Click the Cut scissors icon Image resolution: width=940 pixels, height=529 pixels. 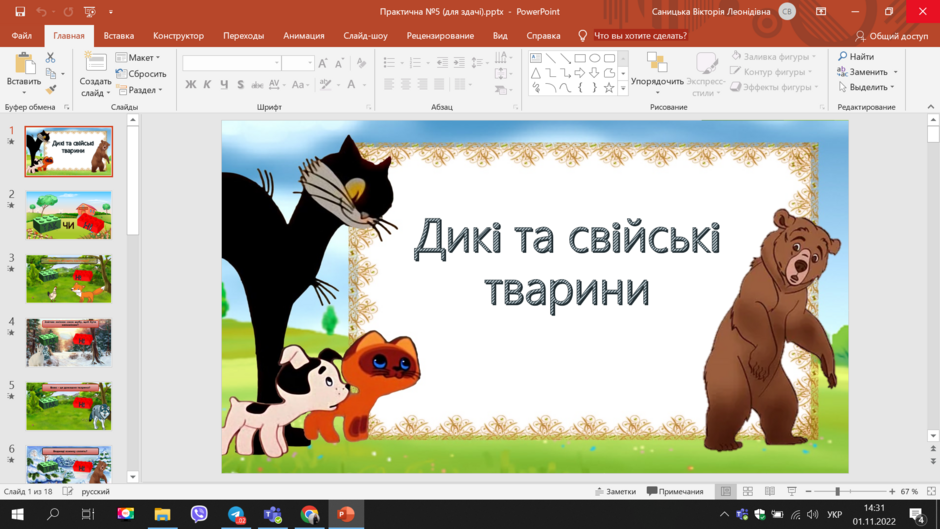pyautogui.click(x=50, y=58)
